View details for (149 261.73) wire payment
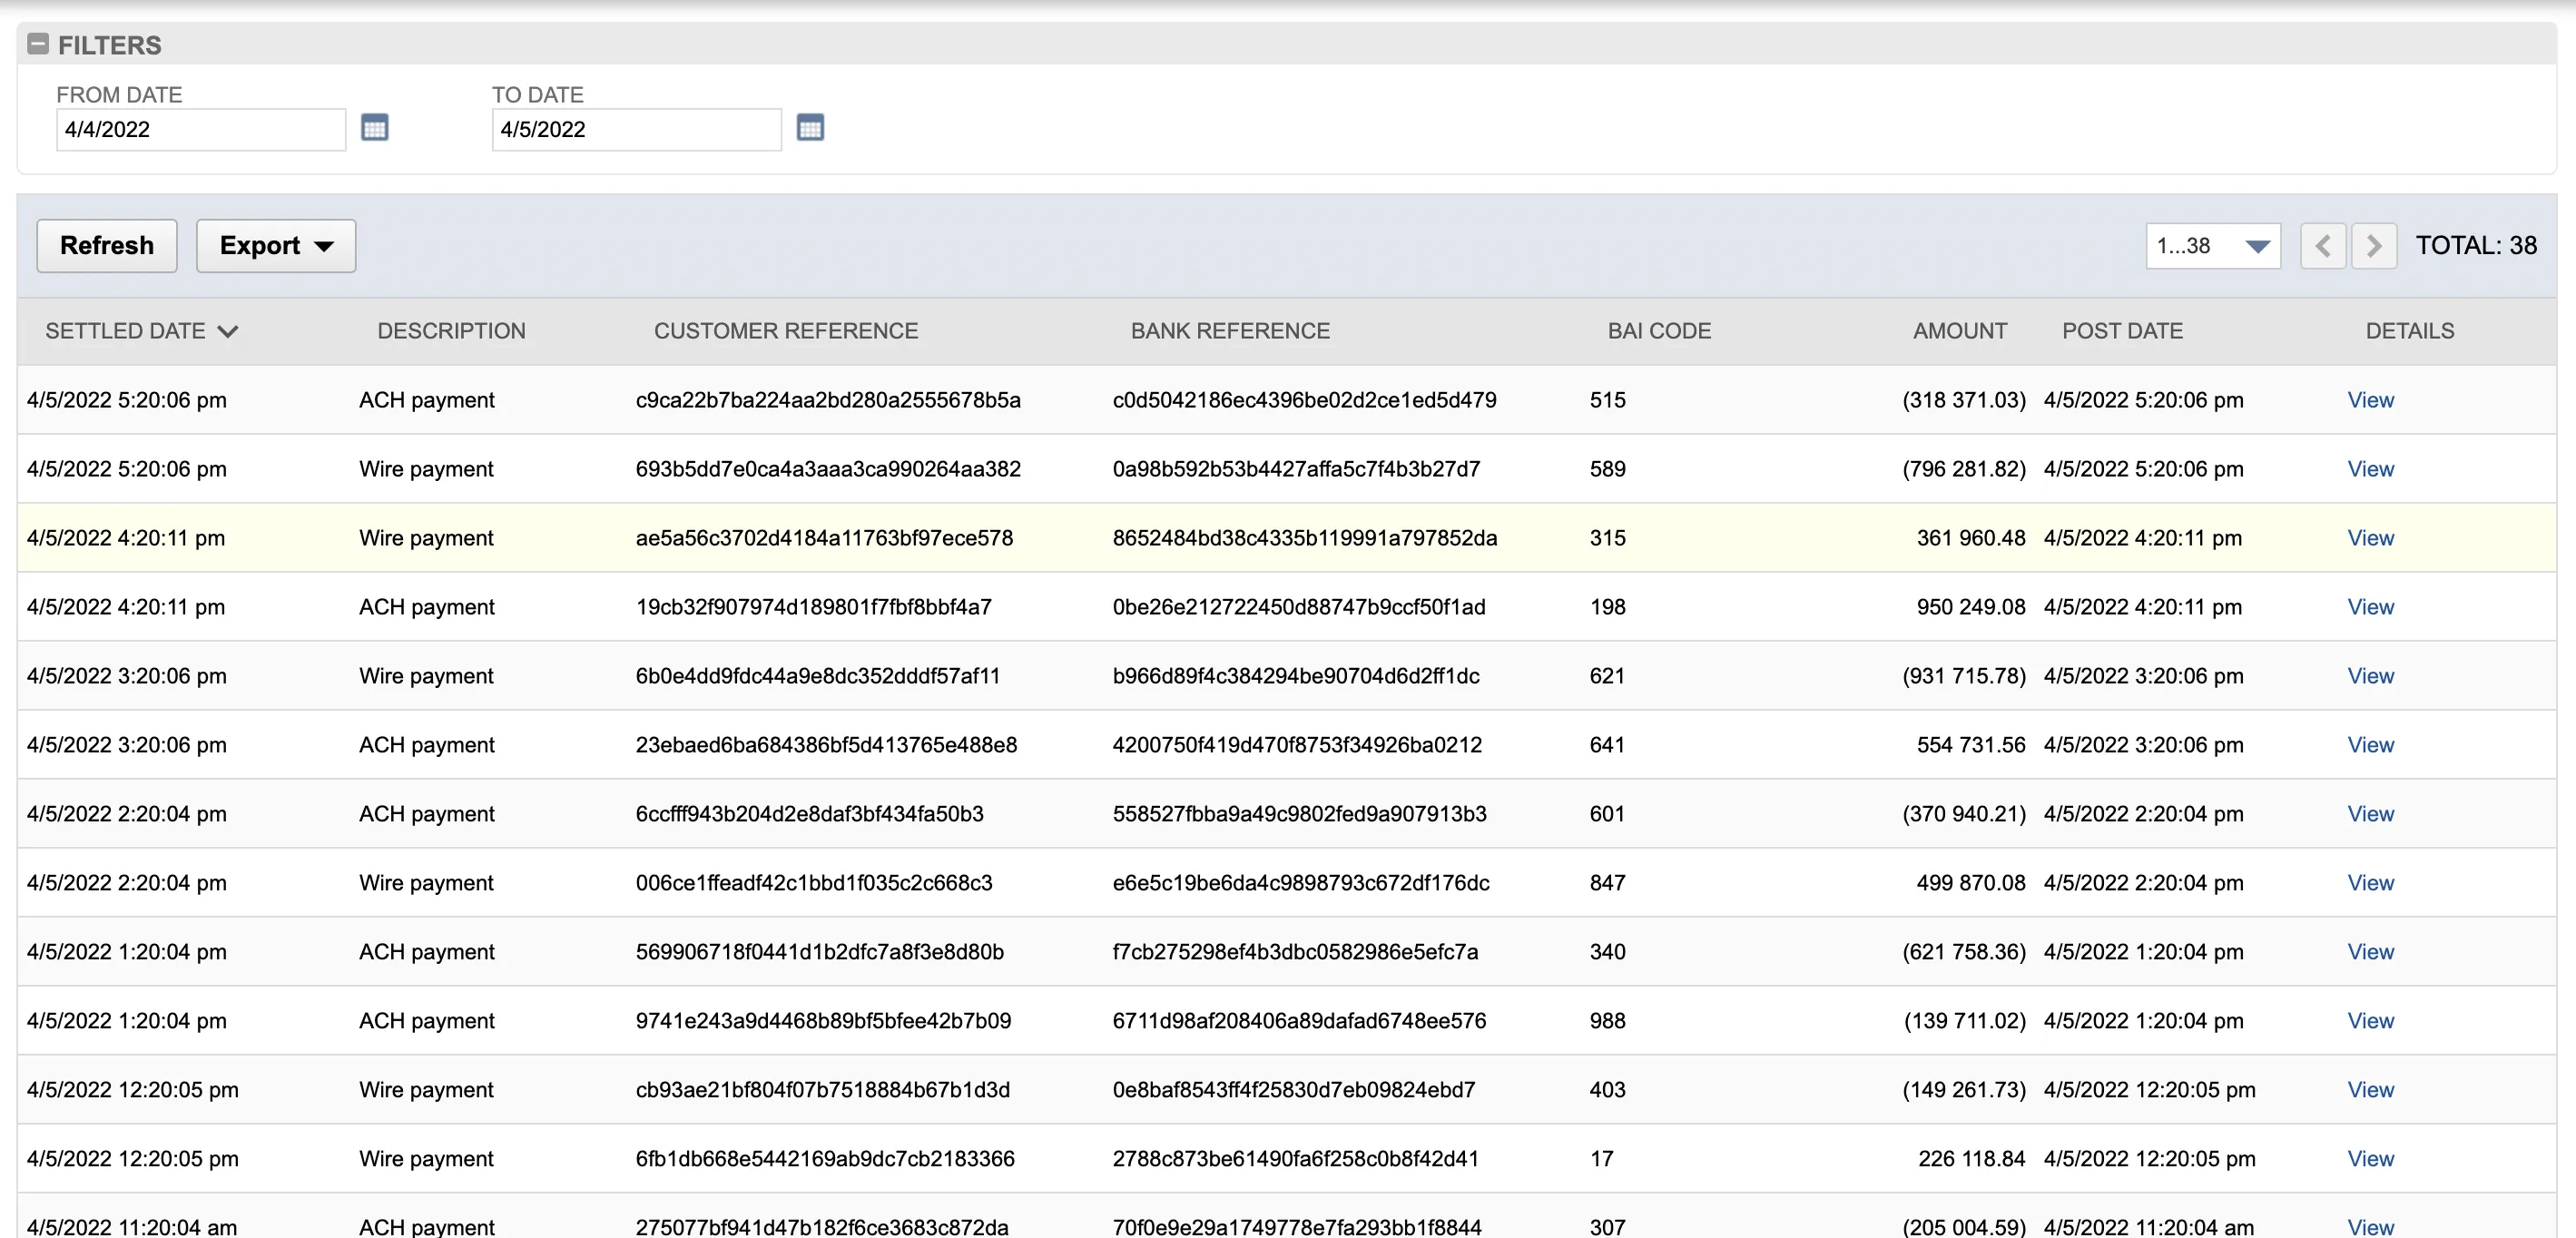 (2370, 1090)
